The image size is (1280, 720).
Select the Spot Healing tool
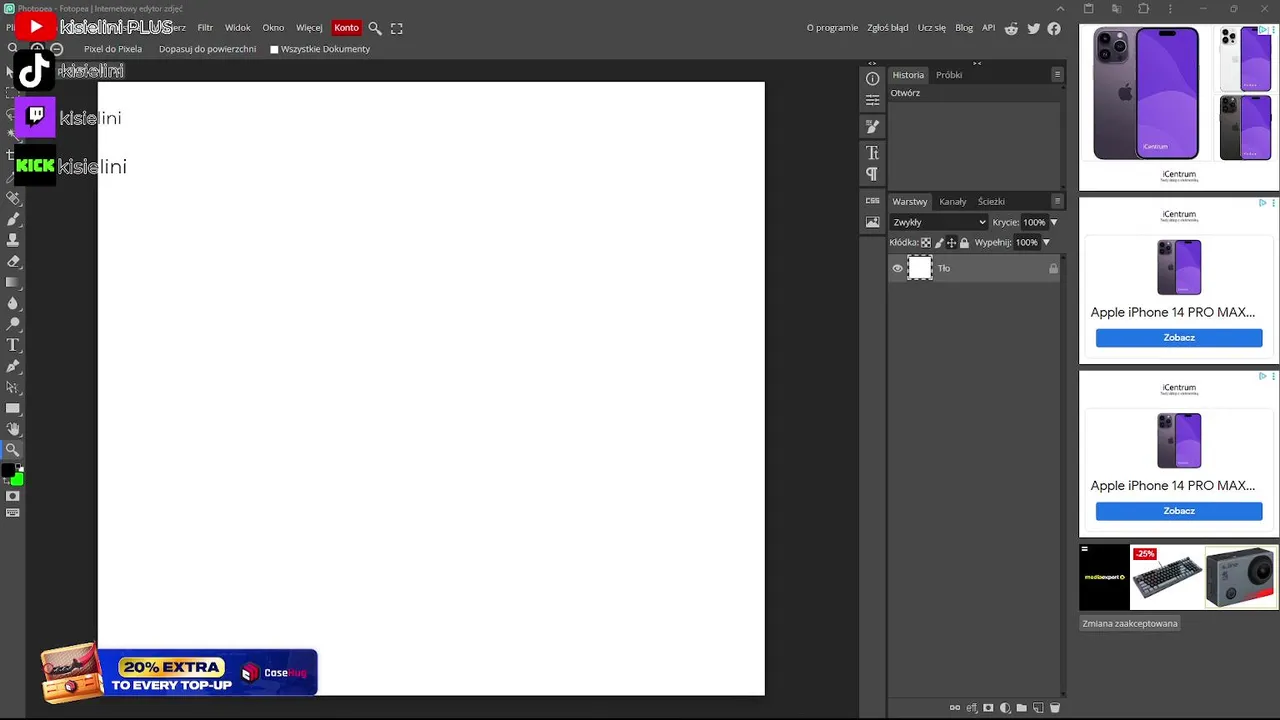[13, 198]
